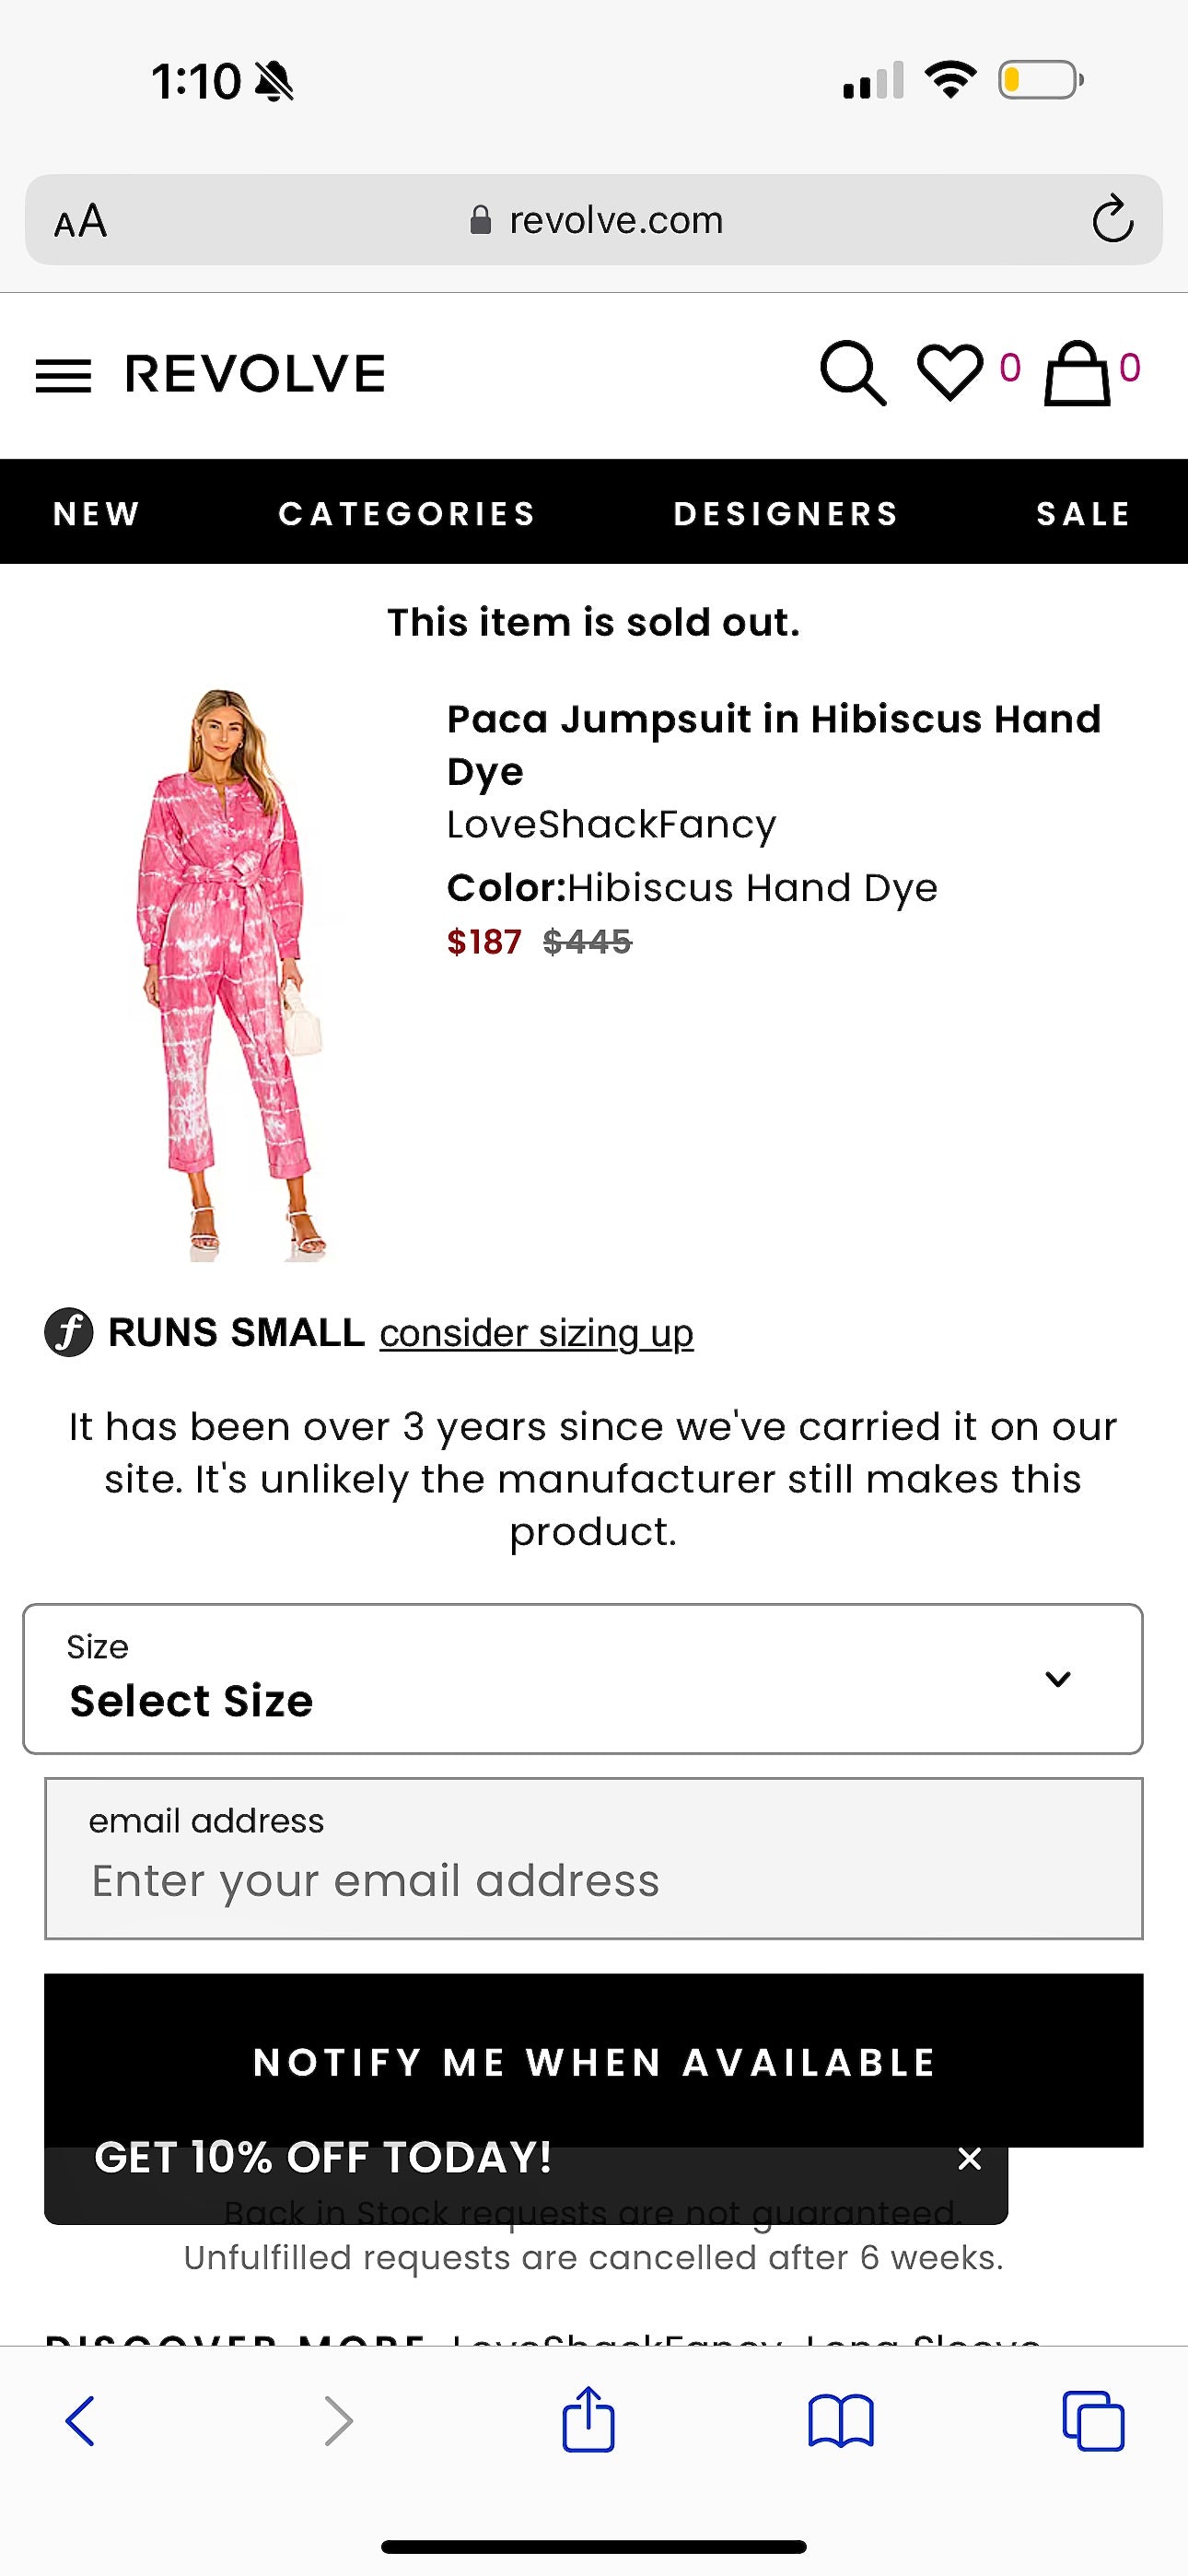Tap the Safari share icon
1188x2576 pixels.
pyautogui.click(x=588, y=2420)
